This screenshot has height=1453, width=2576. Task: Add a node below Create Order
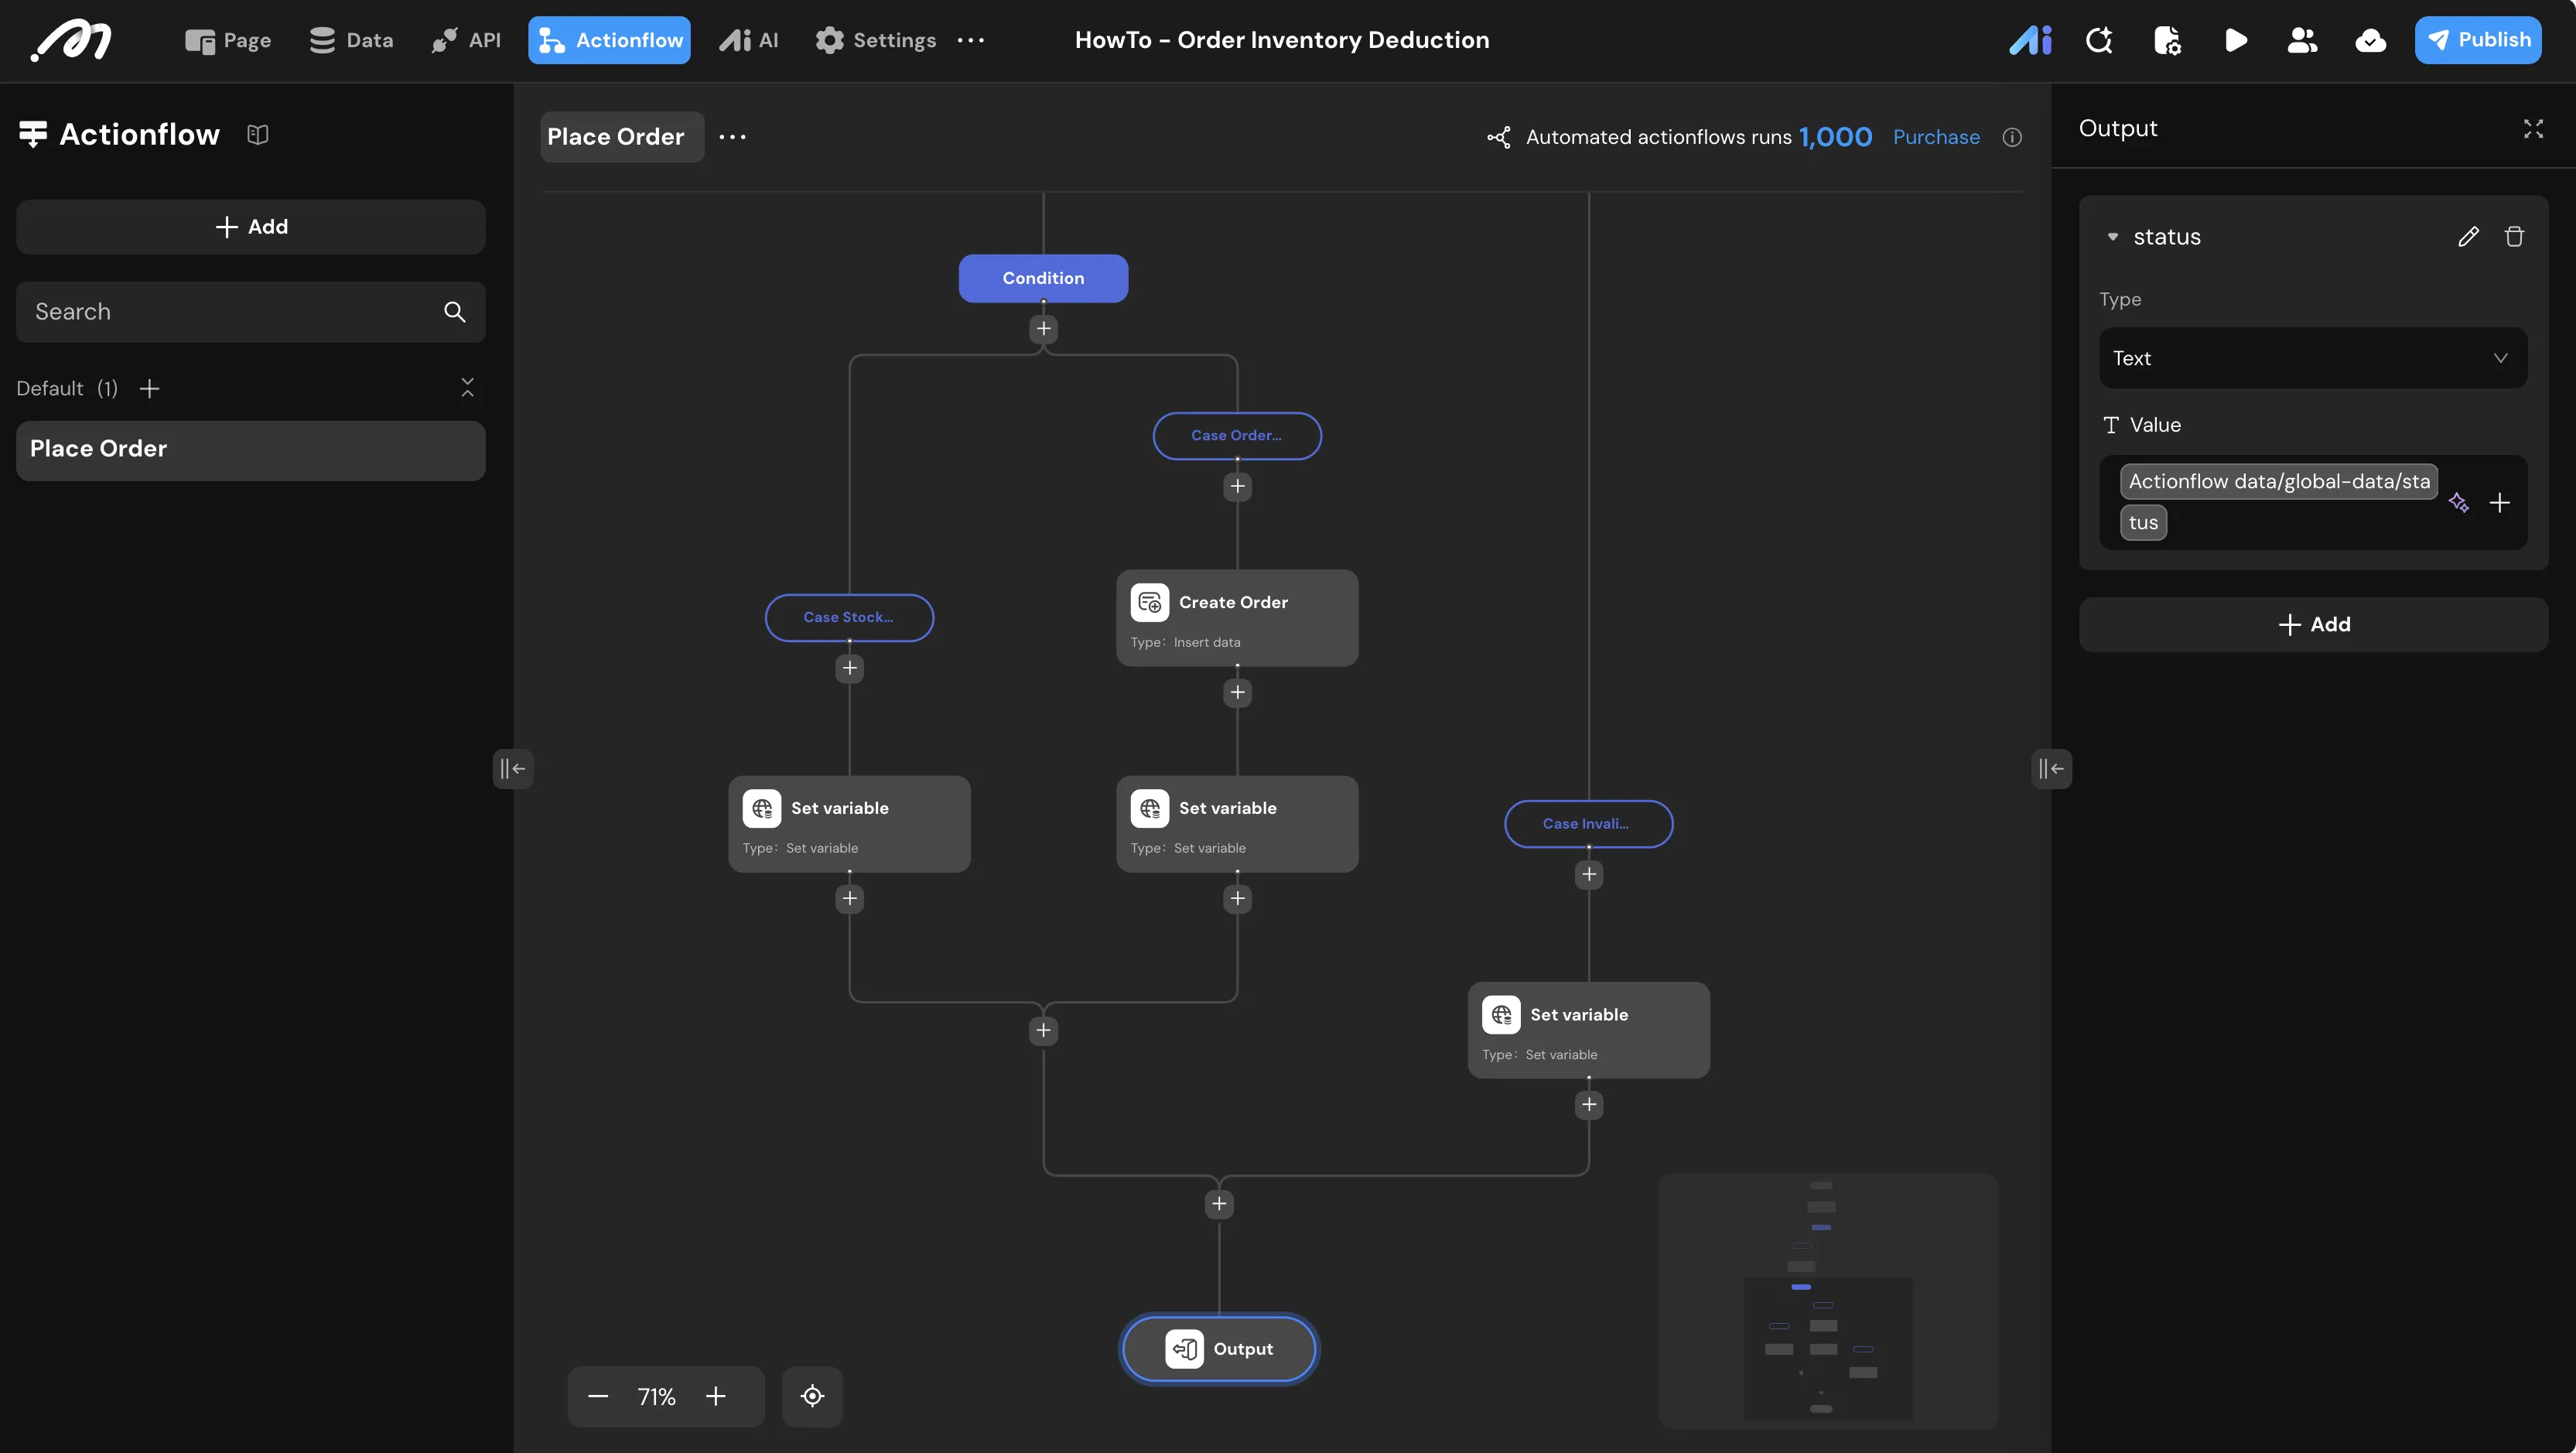coord(1237,693)
